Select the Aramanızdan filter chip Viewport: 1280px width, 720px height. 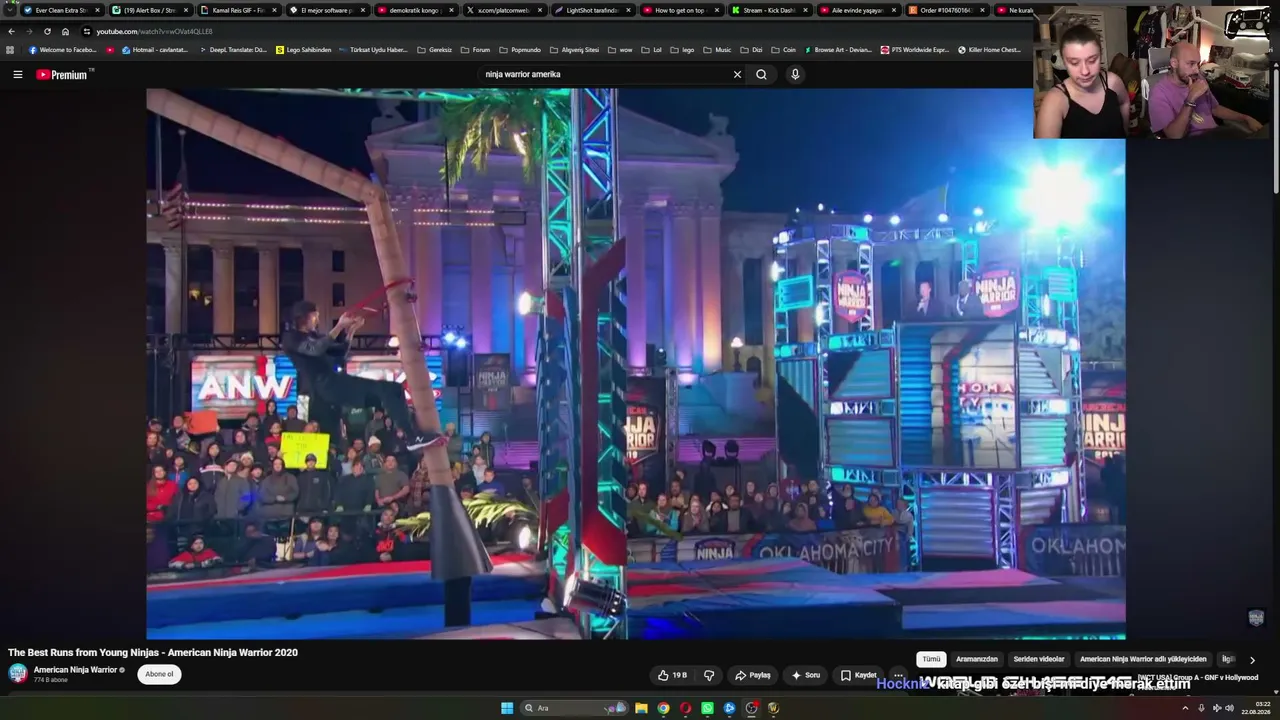977,659
